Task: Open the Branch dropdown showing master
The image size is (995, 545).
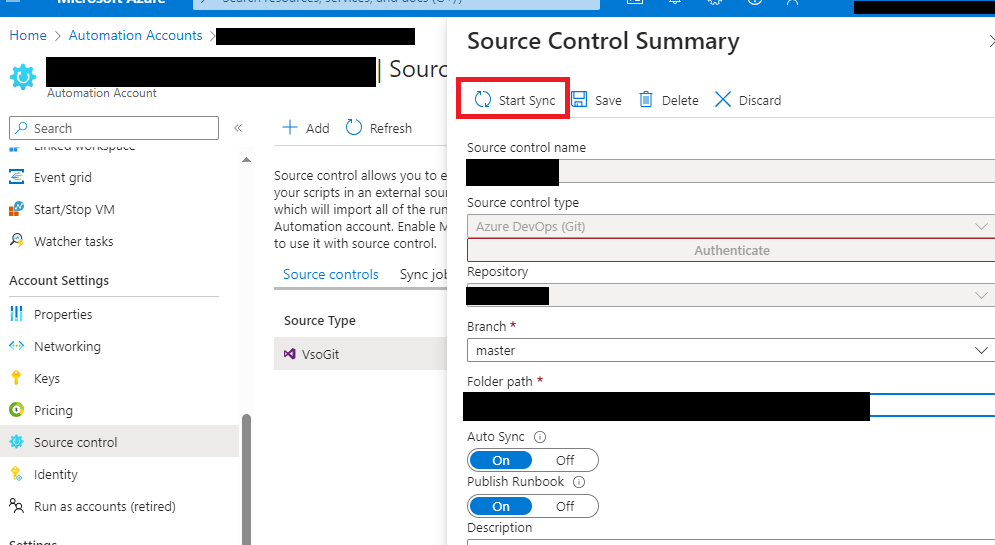Action: point(730,350)
